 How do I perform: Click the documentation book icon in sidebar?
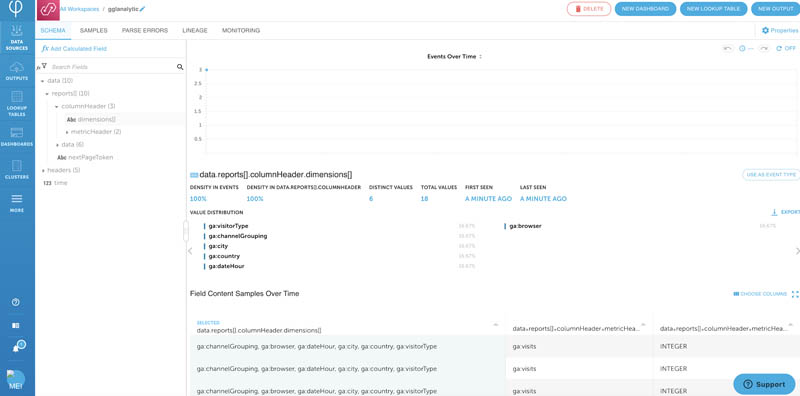pos(16,325)
